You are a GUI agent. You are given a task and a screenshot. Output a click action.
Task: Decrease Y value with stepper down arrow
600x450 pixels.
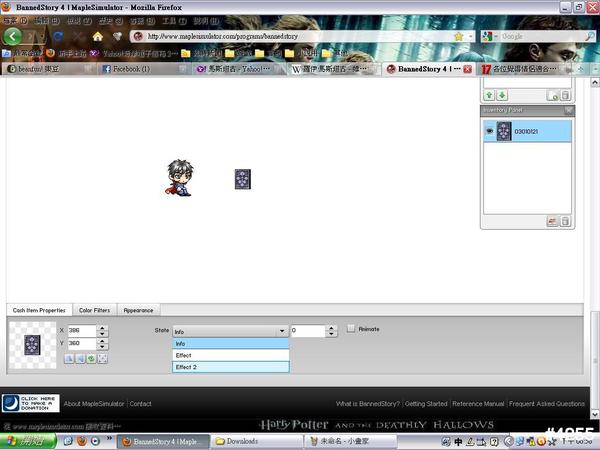tap(102, 346)
